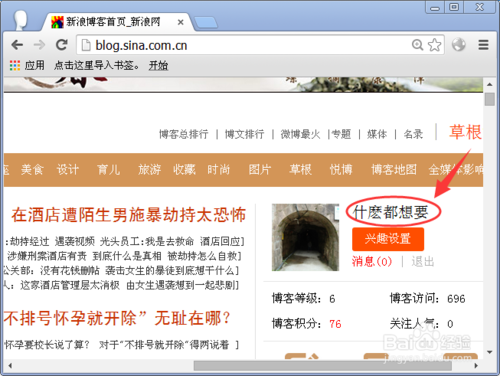Click 博客访问 value 696

pyautogui.click(x=456, y=299)
